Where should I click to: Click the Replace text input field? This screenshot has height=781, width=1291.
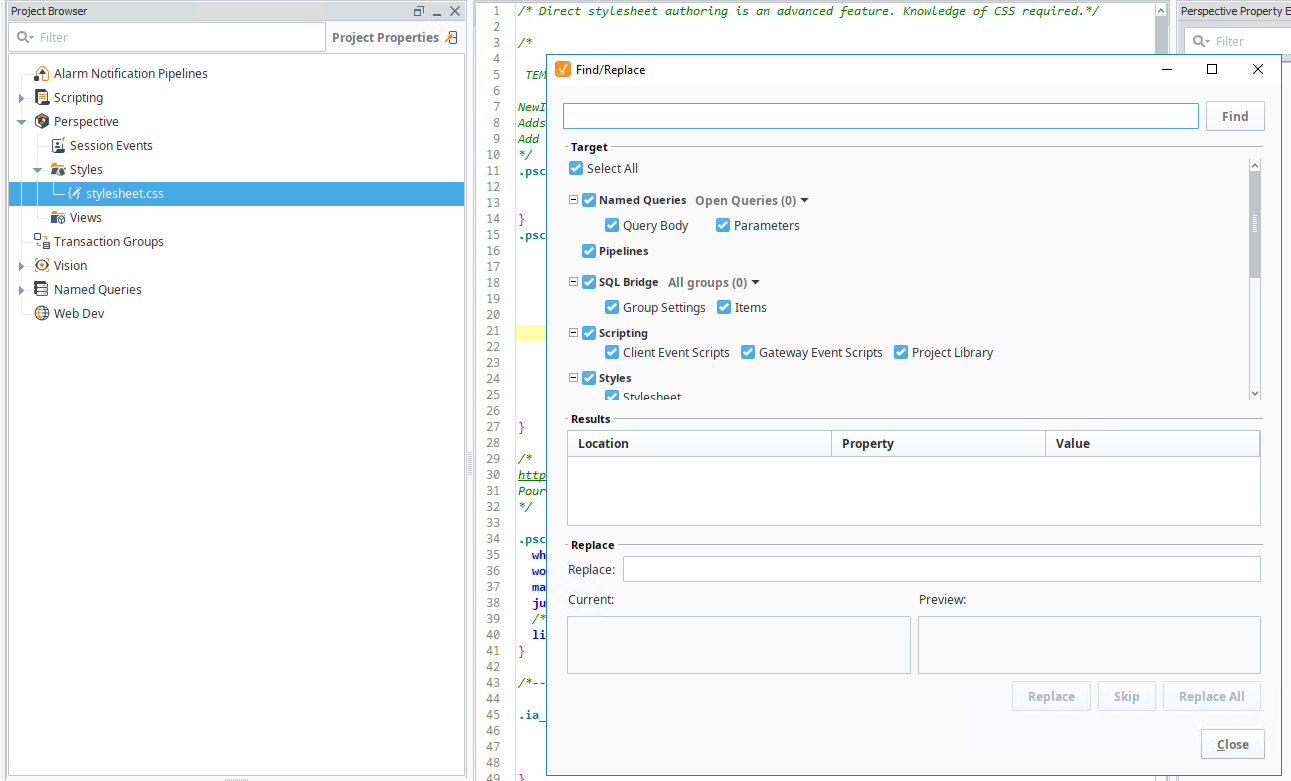click(x=940, y=570)
